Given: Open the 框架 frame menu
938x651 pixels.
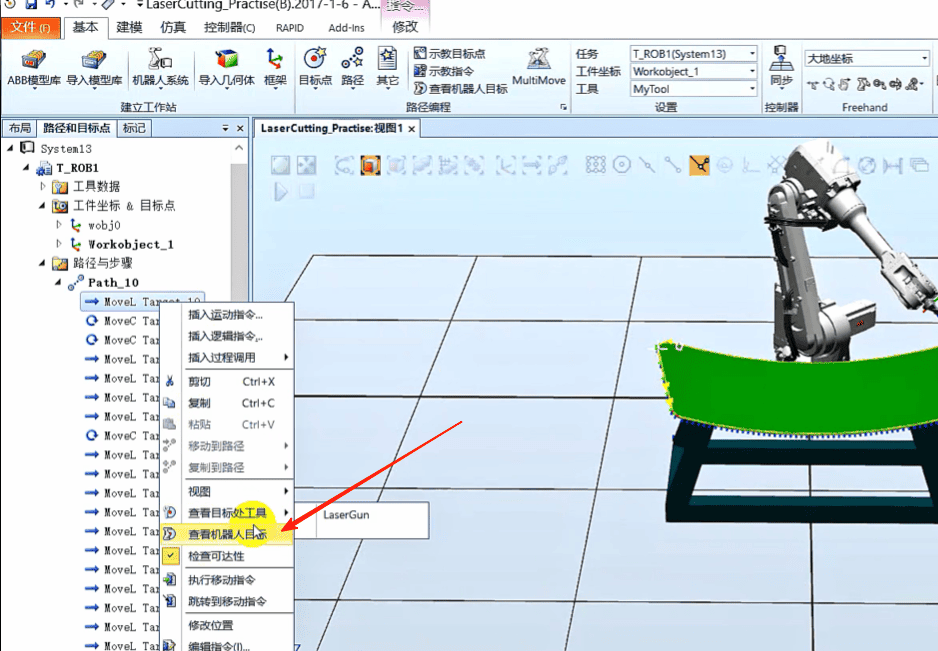Looking at the screenshot, I should pyautogui.click(x=275, y=68).
